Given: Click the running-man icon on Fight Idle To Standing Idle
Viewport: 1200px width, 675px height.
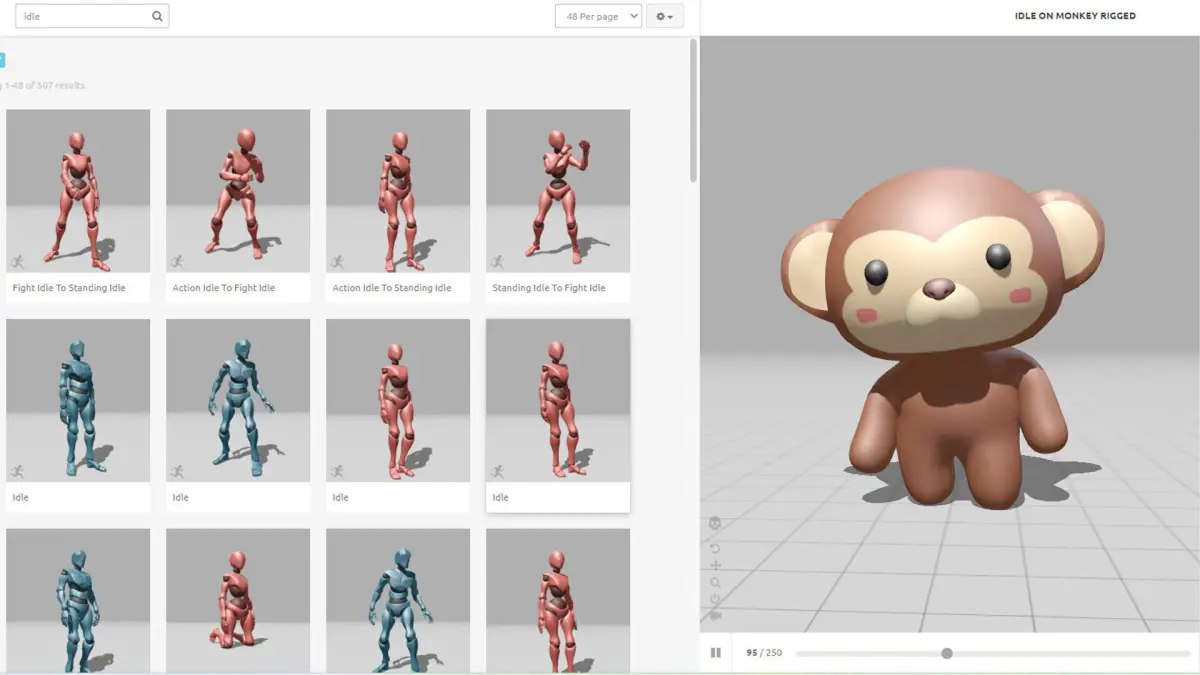Looking at the screenshot, I should click(x=17, y=262).
